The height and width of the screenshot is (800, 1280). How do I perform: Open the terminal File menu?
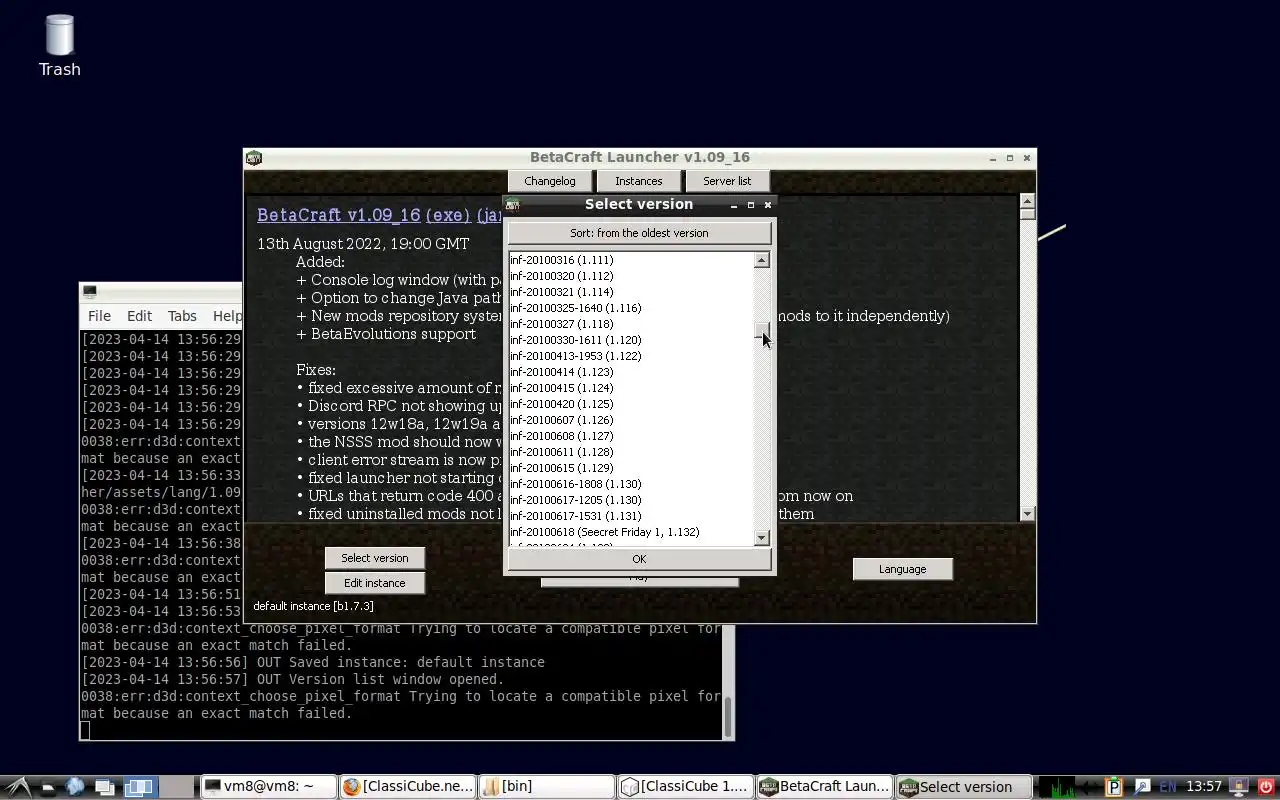[99, 316]
